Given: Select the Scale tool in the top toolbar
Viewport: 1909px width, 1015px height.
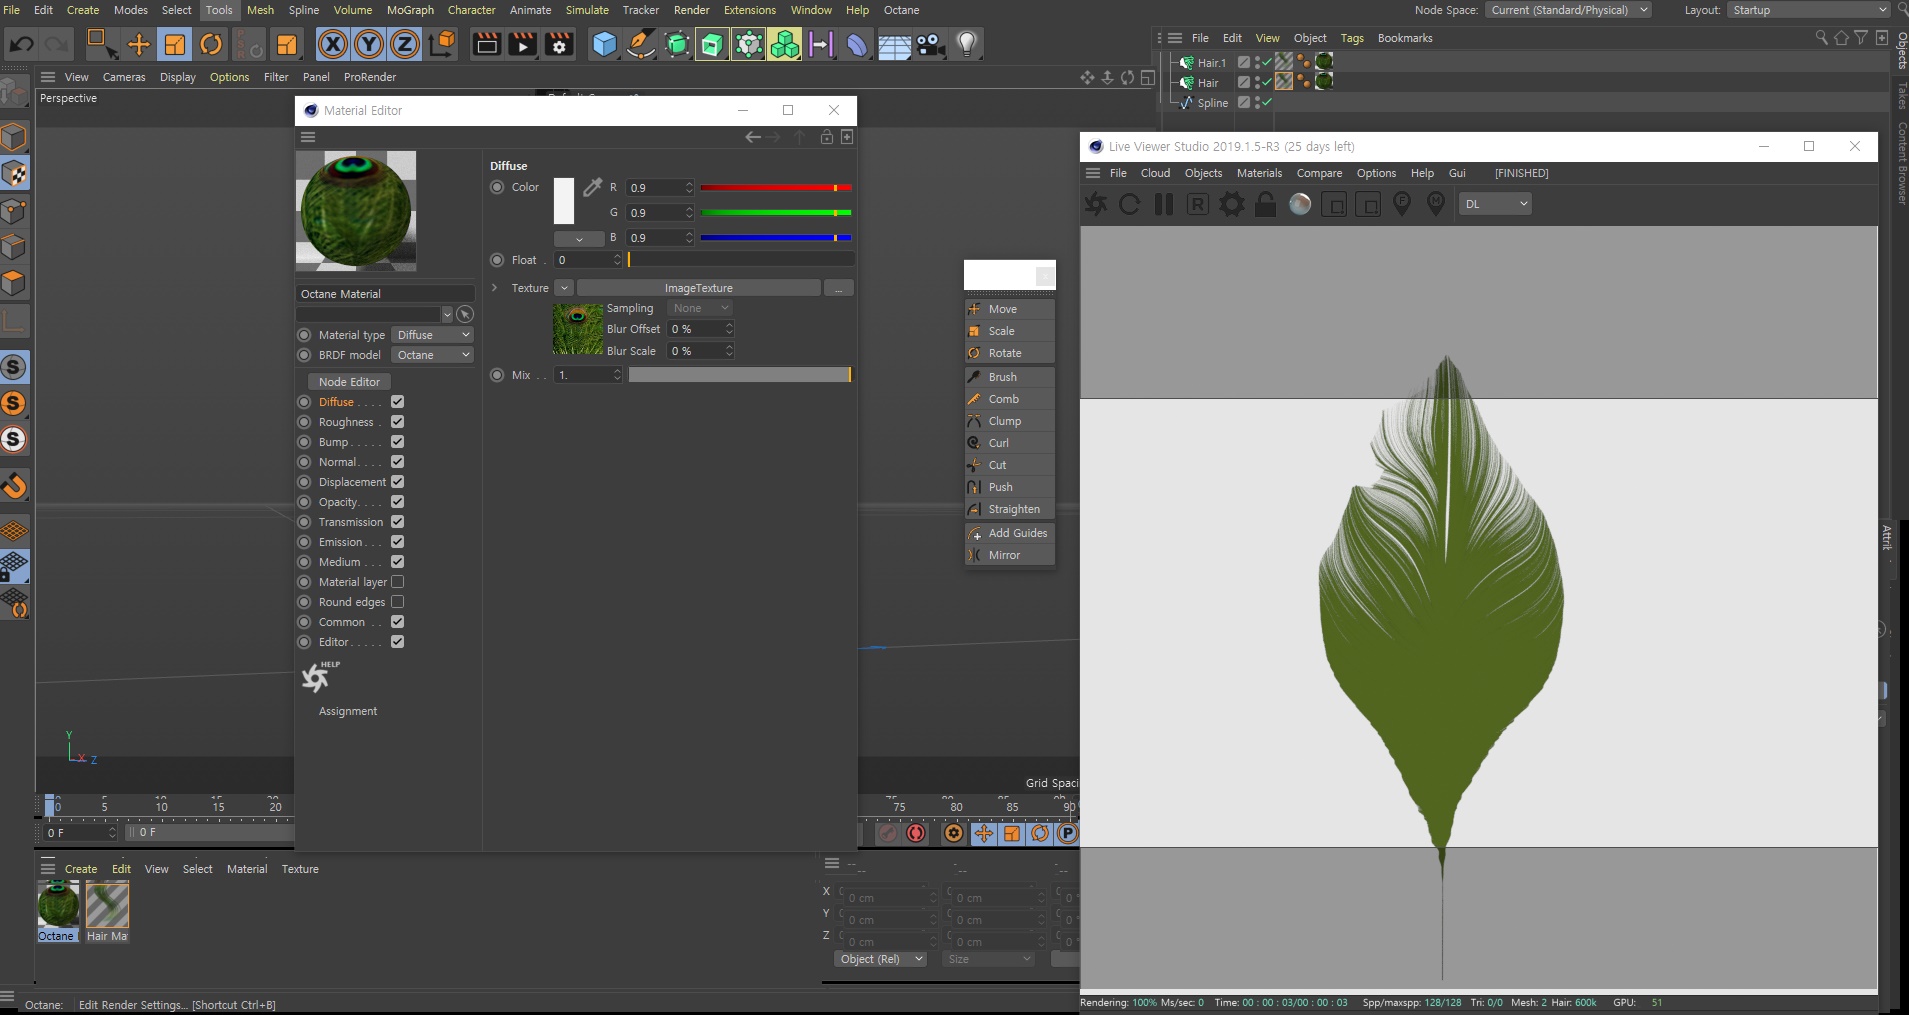Looking at the screenshot, I should coord(174,44).
